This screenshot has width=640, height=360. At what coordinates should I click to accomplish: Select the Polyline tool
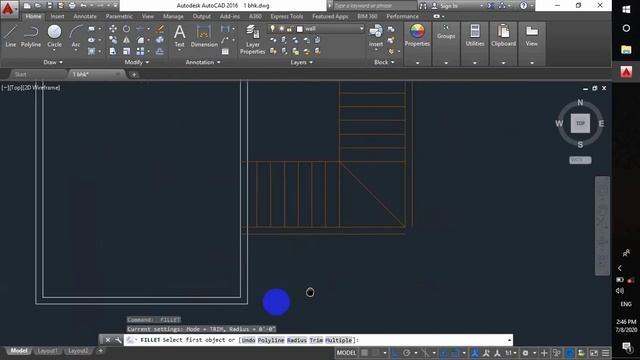(x=31, y=36)
